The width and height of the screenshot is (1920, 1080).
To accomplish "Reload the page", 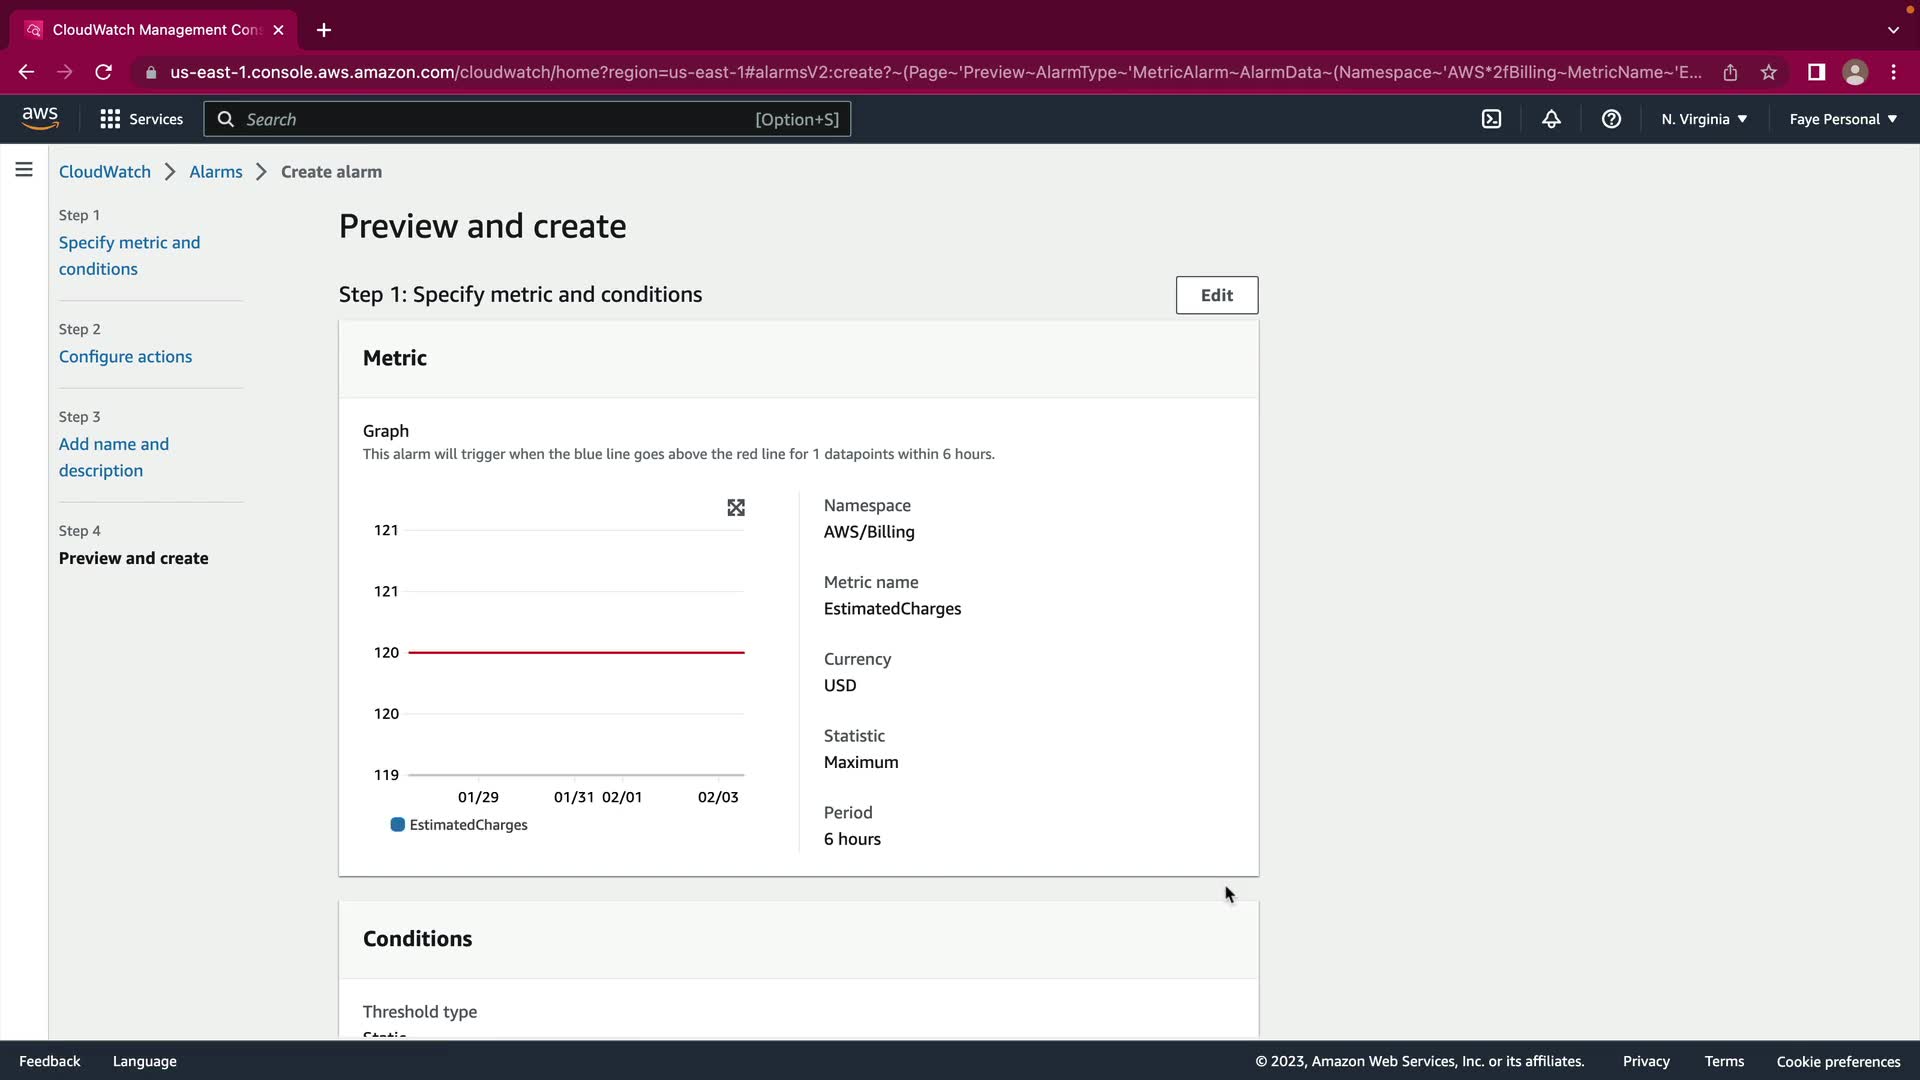I will click(x=103, y=72).
